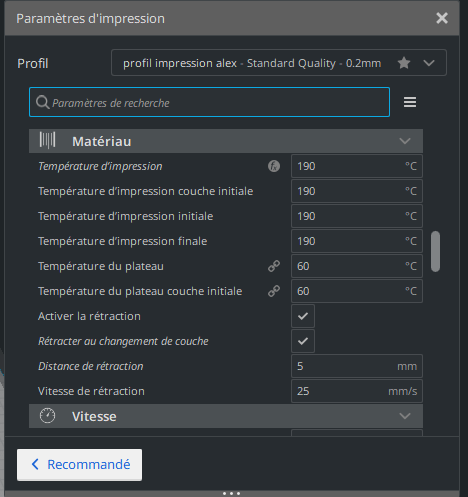Click the Température d'impression initiale label
This screenshot has height=497, width=468.
point(125,216)
